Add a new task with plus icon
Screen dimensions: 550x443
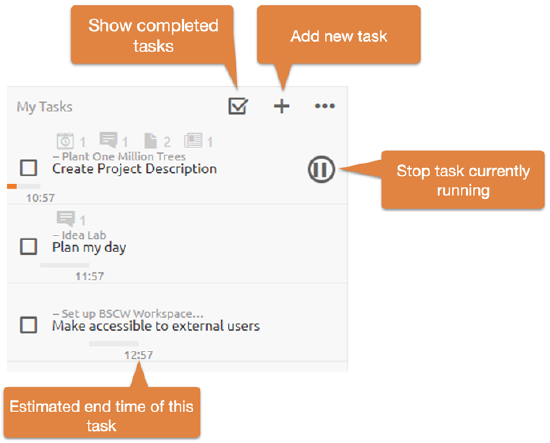282,106
